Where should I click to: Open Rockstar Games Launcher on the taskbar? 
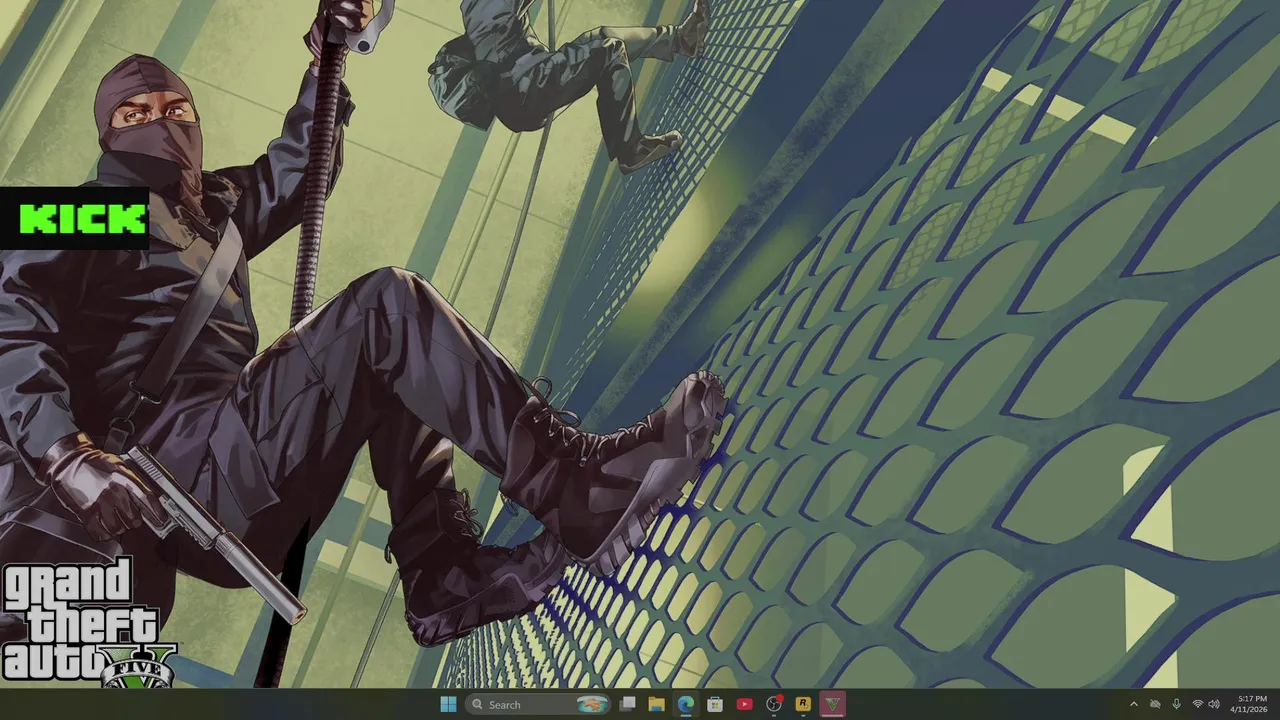(803, 704)
